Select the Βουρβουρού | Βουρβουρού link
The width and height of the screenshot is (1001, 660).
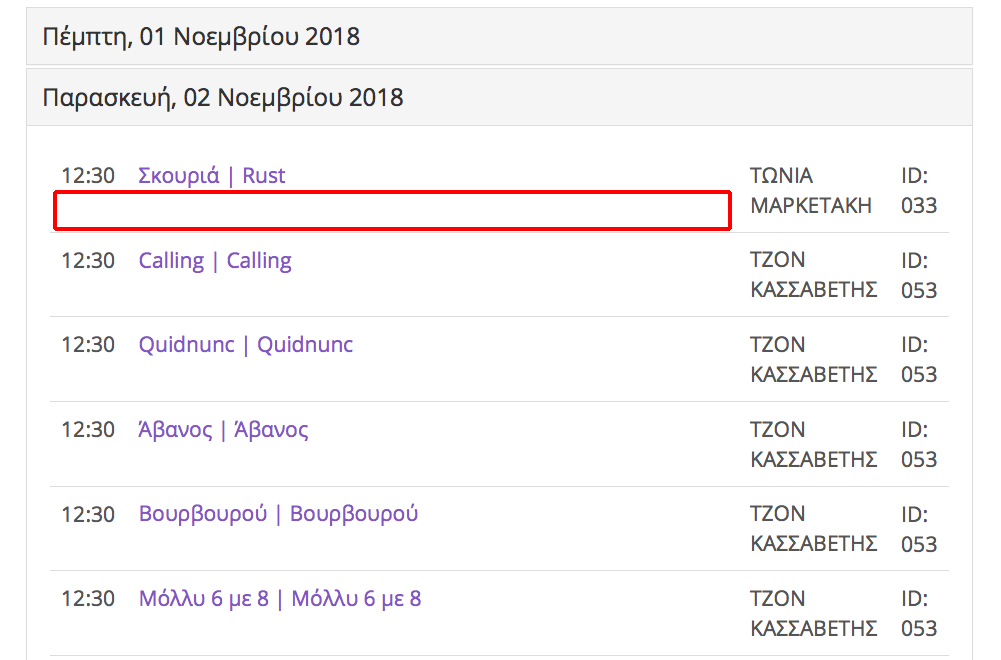point(278,514)
